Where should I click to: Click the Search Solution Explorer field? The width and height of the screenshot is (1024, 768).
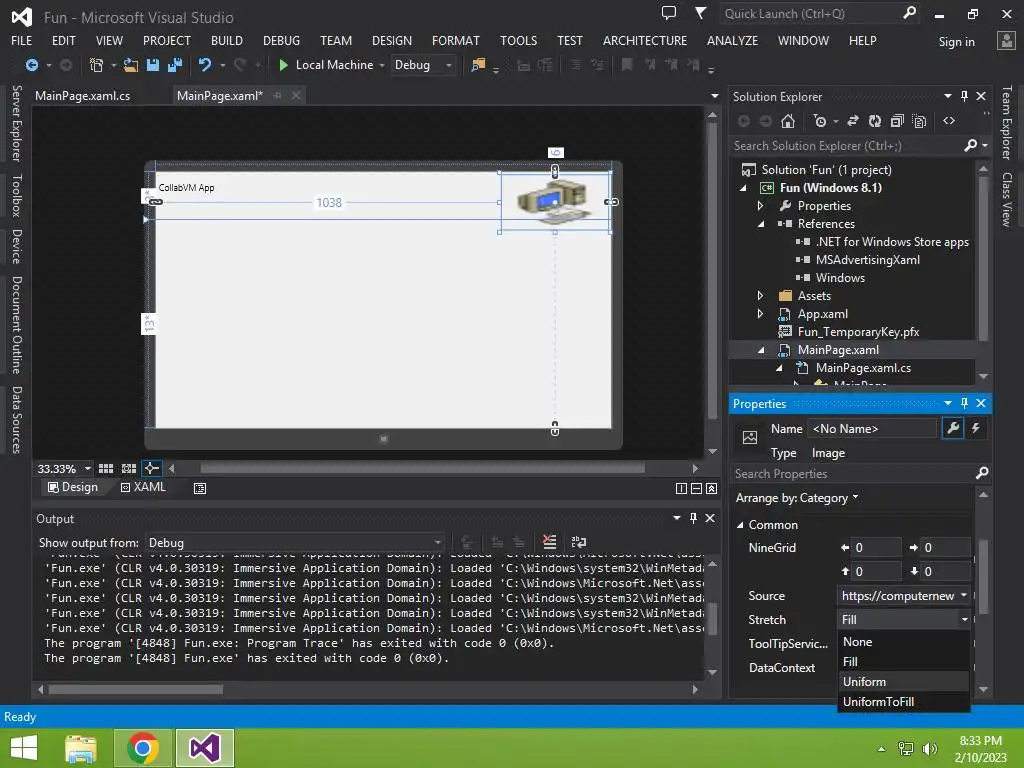(x=847, y=146)
